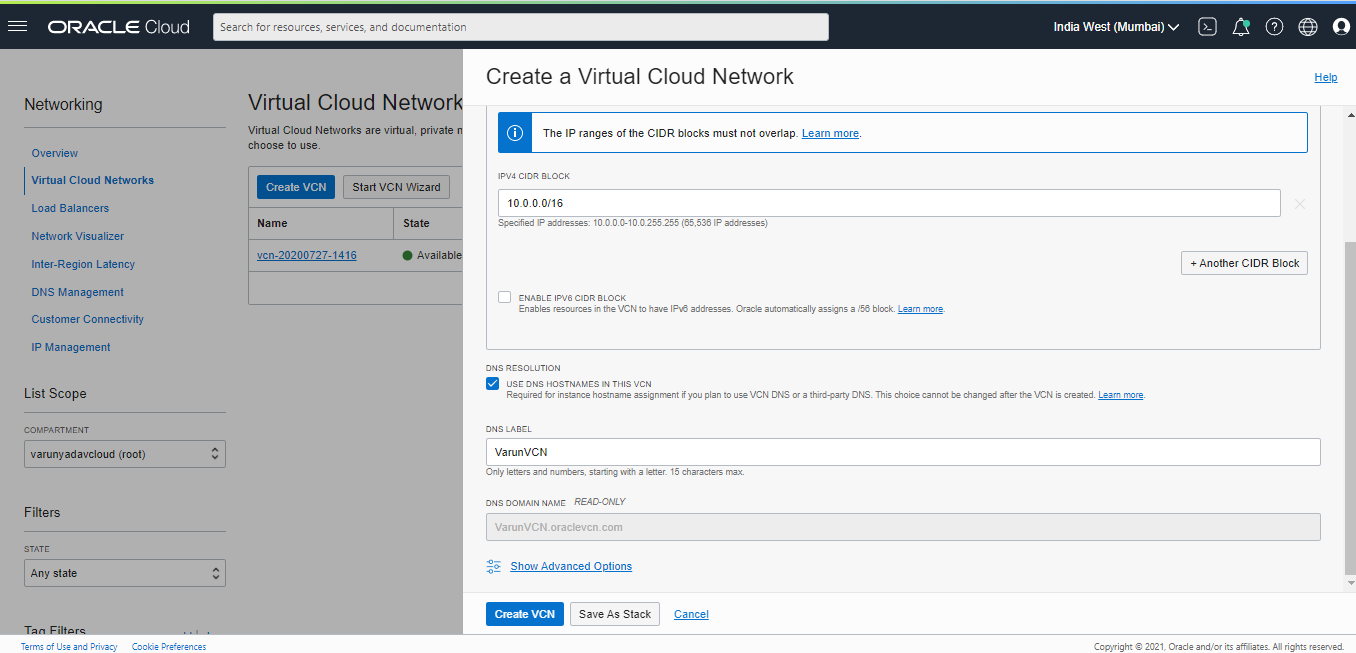
Task: Open Learn more link for IPv6 block
Action: 920,309
